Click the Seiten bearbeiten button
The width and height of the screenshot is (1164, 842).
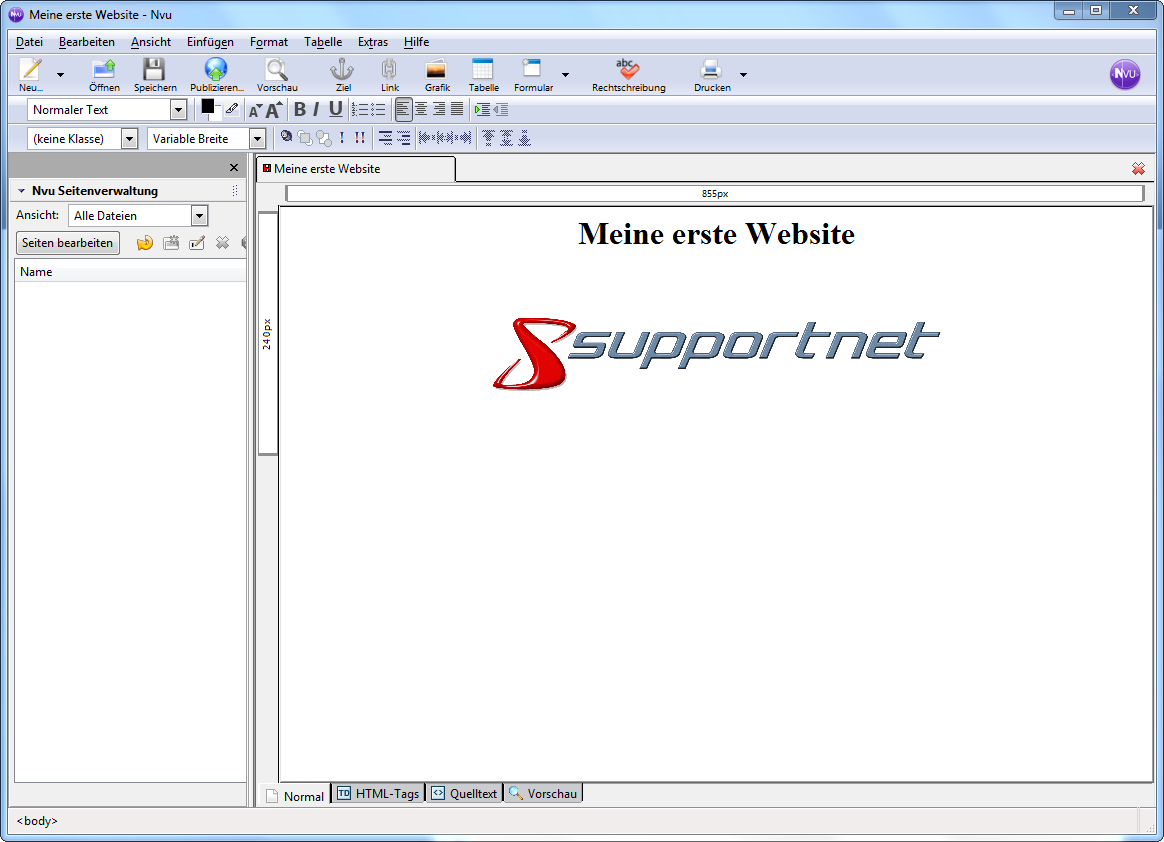pyautogui.click(x=68, y=243)
